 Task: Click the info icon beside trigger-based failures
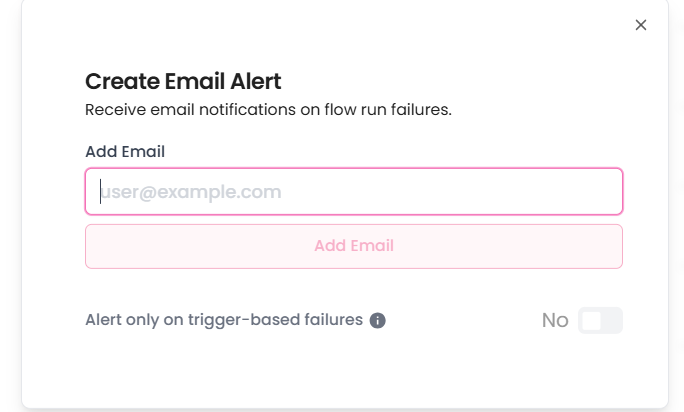click(x=377, y=320)
